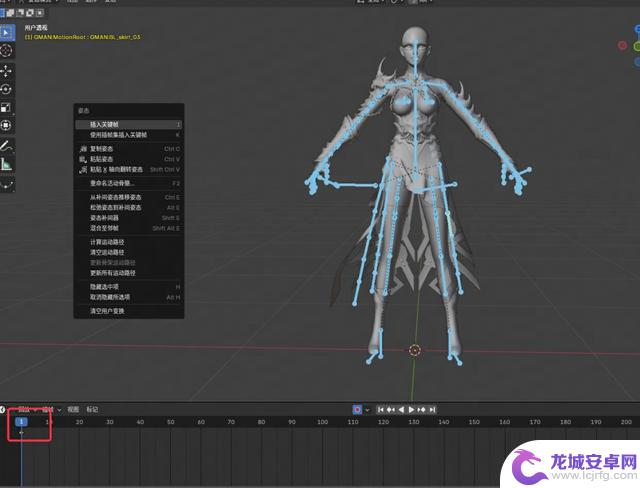Open the timeline playback dropdown
This screenshot has width=640, height=488.
click(27, 409)
